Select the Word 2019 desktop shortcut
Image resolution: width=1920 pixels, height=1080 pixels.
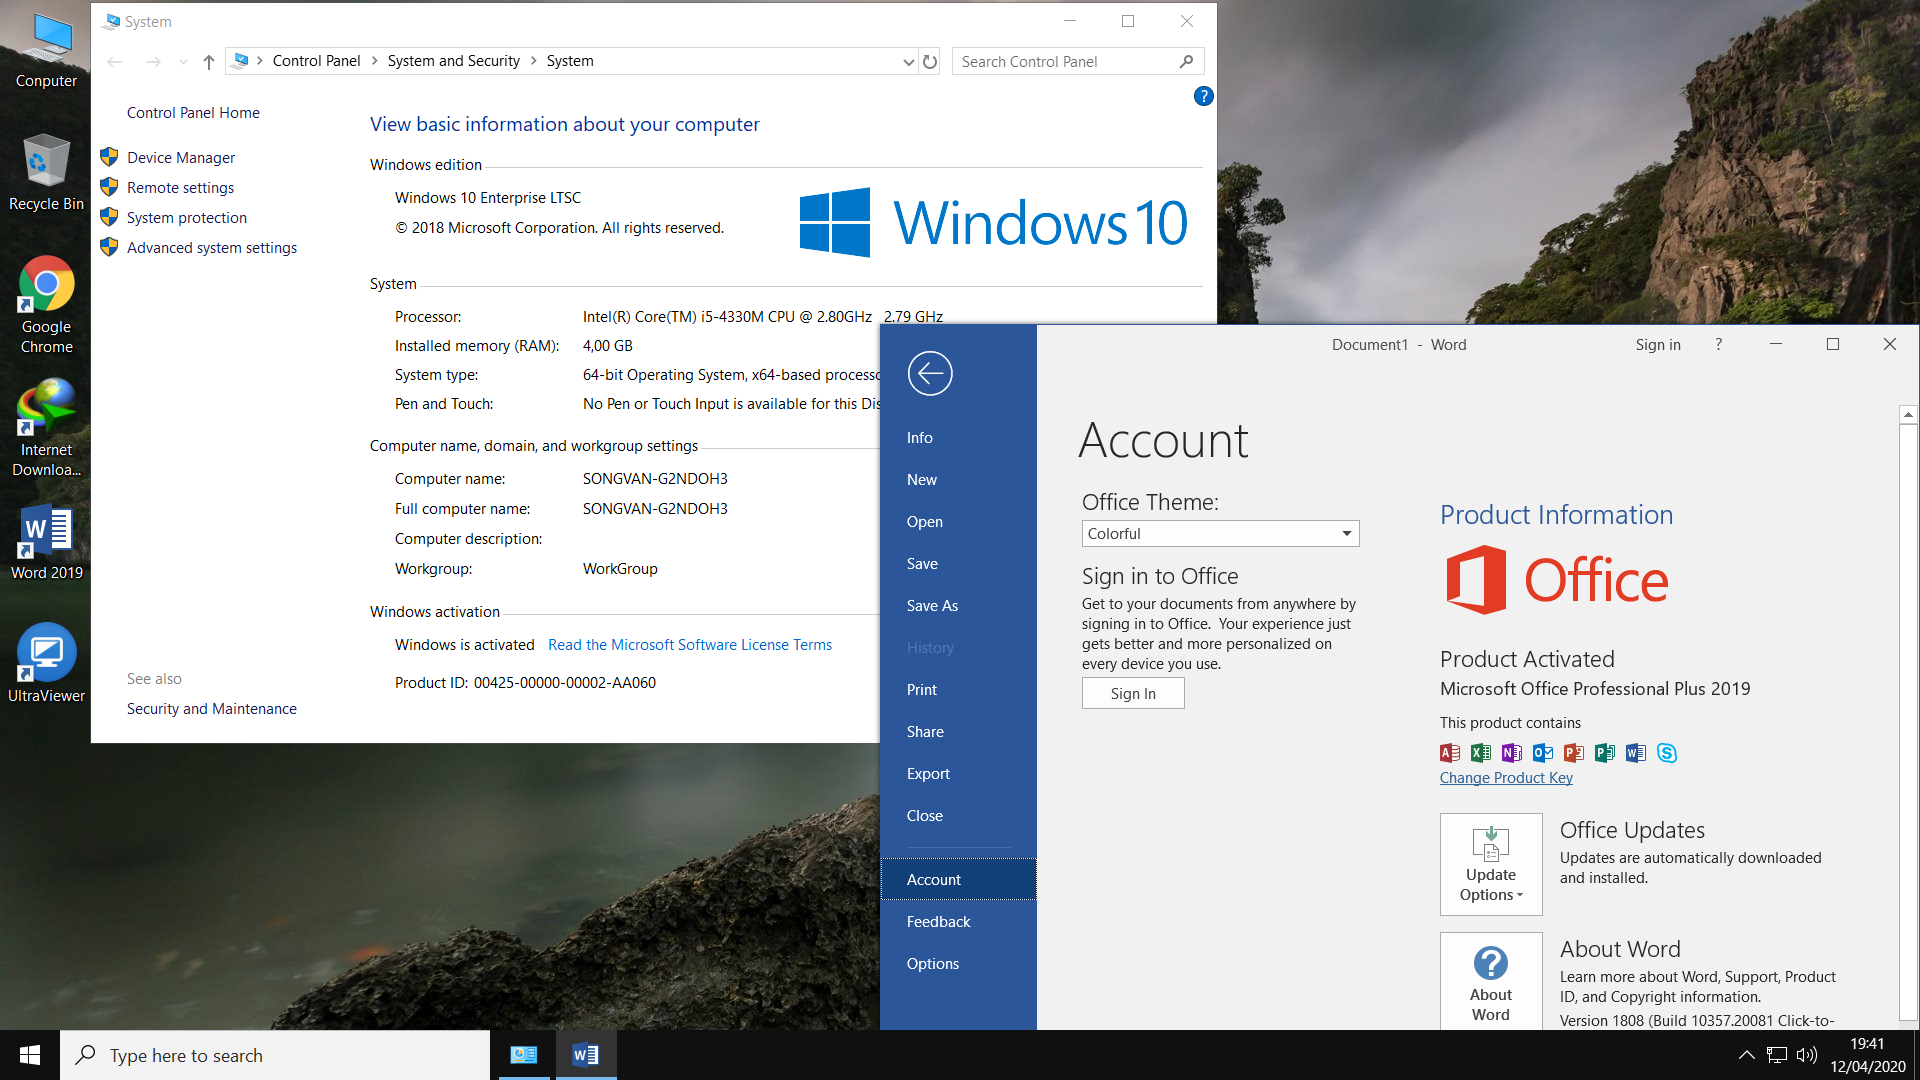pos(46,542)
